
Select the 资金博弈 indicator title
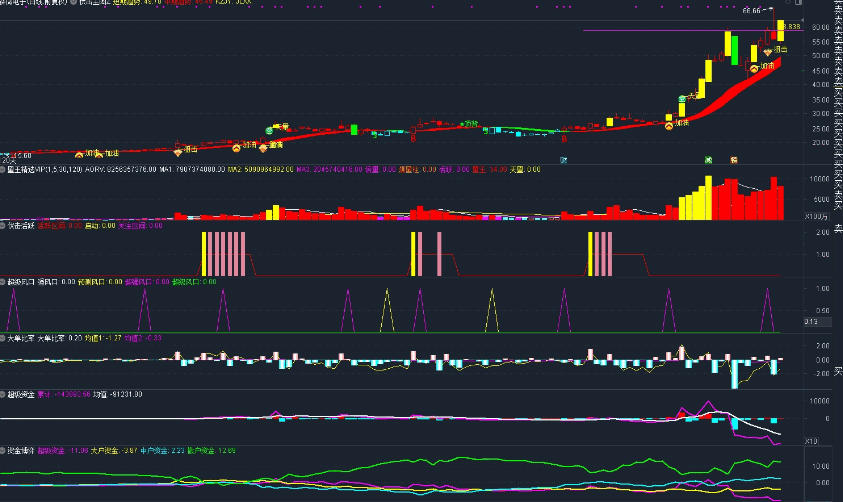tap(21, 450)
